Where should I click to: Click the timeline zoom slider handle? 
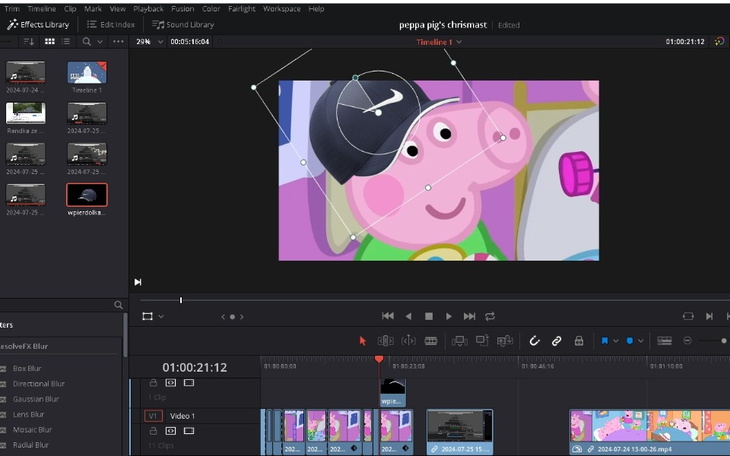coord(723,341)
